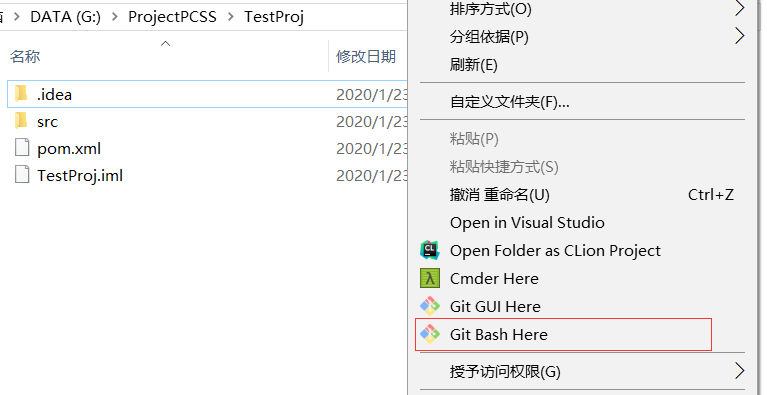767x395 pixels.
Task: Click the CLion icon in context menu
Action: pos(429,250)
